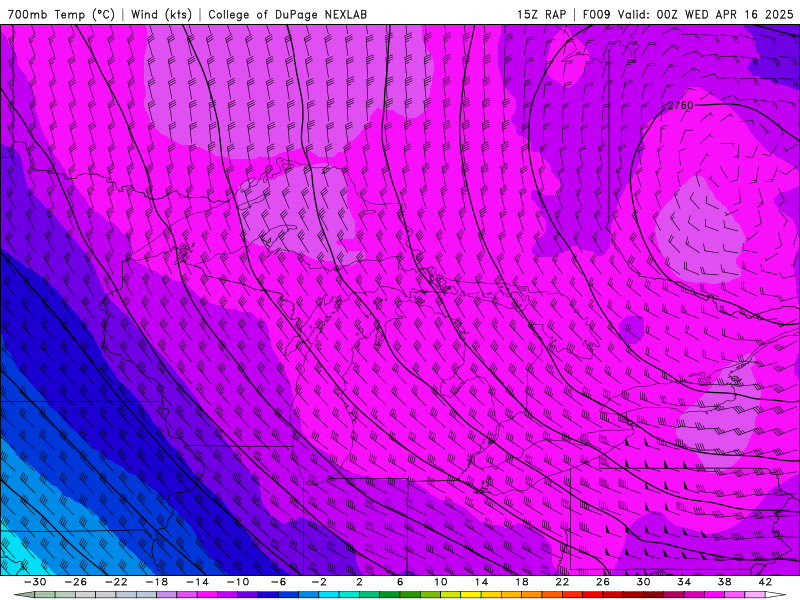
Task: Click the white right arrow end of color bar
Action: (776, 595)
